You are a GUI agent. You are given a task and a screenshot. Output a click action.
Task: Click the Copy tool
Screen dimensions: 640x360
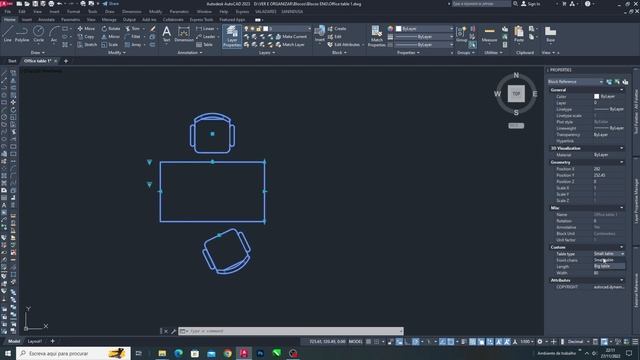pos(86,37)
